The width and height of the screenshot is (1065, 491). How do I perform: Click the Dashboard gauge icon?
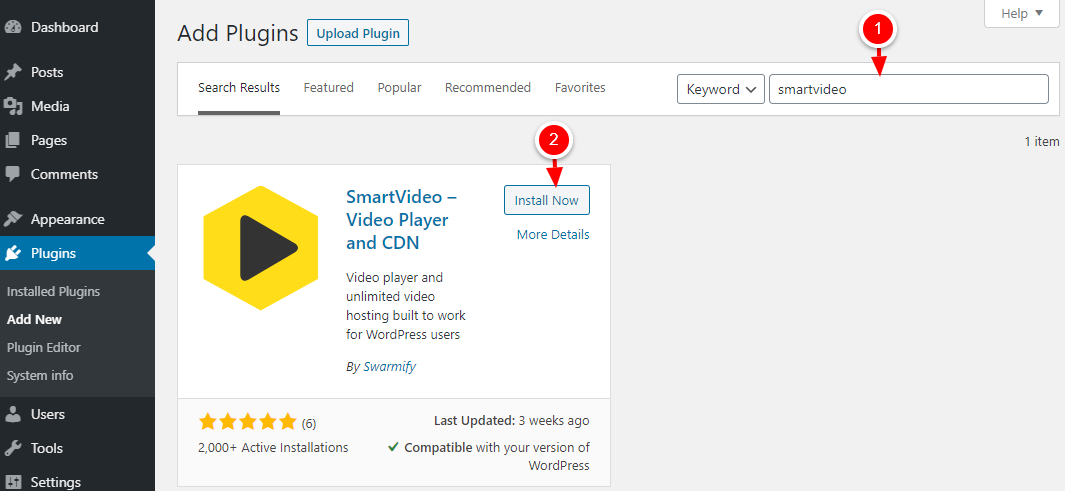[13, 28]
